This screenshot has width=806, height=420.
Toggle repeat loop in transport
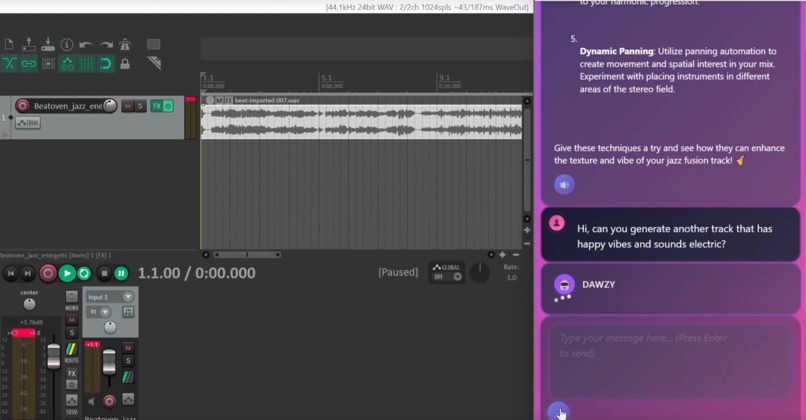coord(84,273)
